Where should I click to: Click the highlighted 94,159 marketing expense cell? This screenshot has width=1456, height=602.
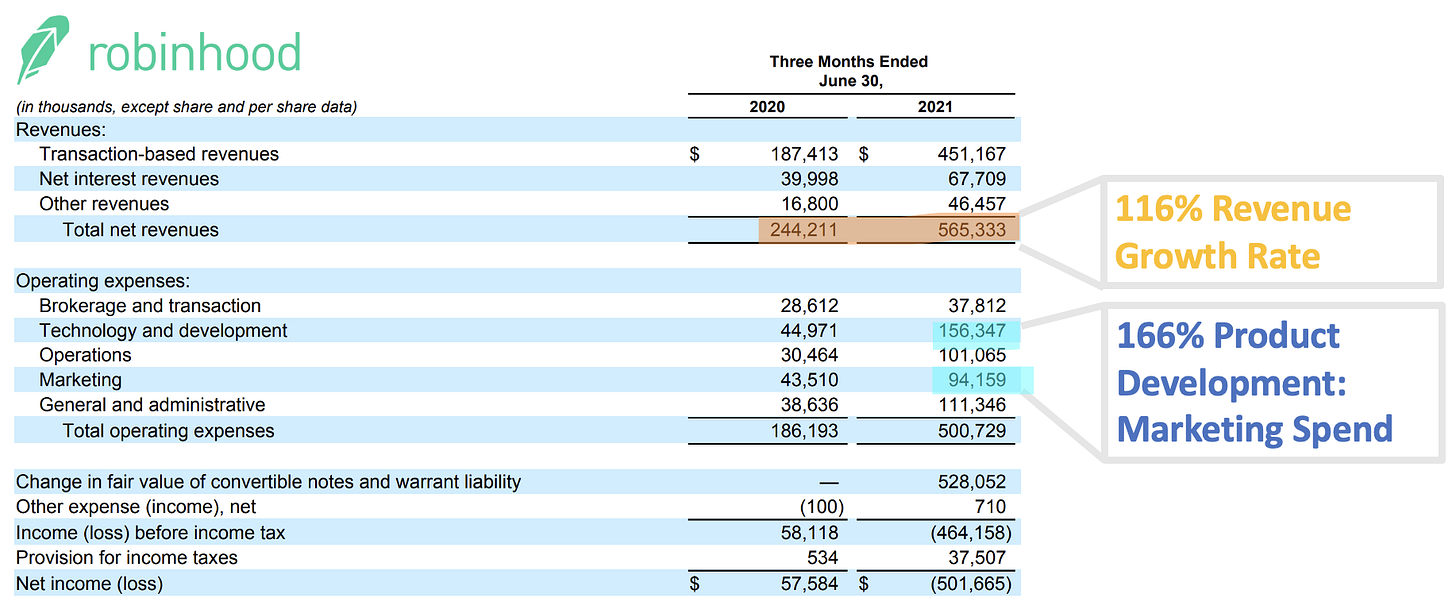click(982, 380)
